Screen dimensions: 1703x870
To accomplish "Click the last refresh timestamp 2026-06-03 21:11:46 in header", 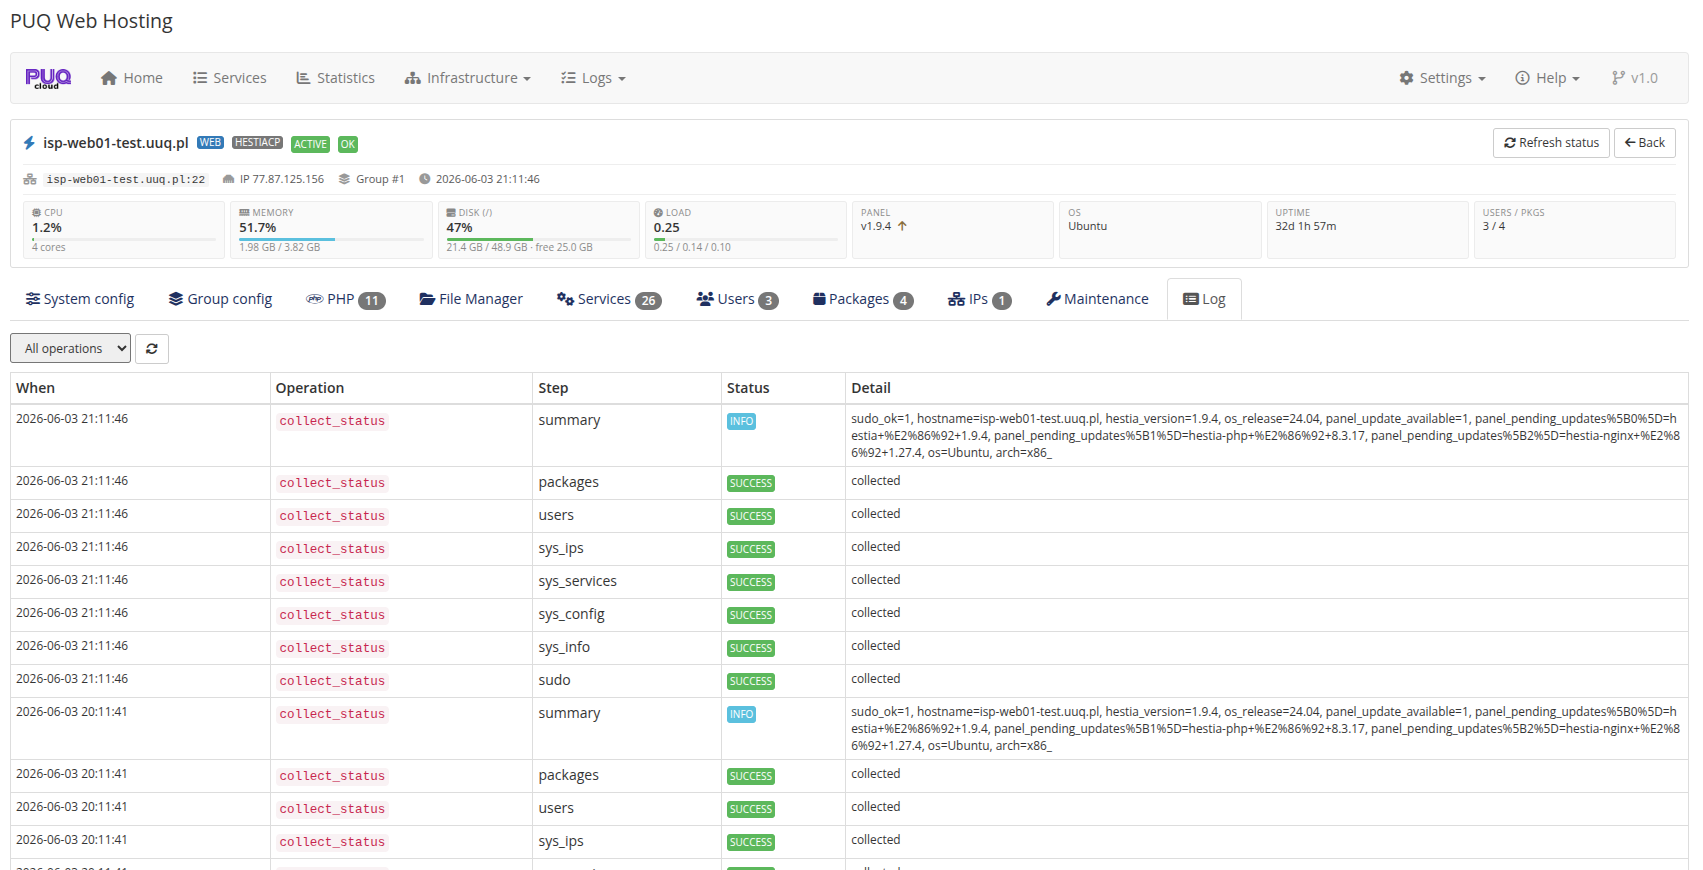I will (487, 180).
